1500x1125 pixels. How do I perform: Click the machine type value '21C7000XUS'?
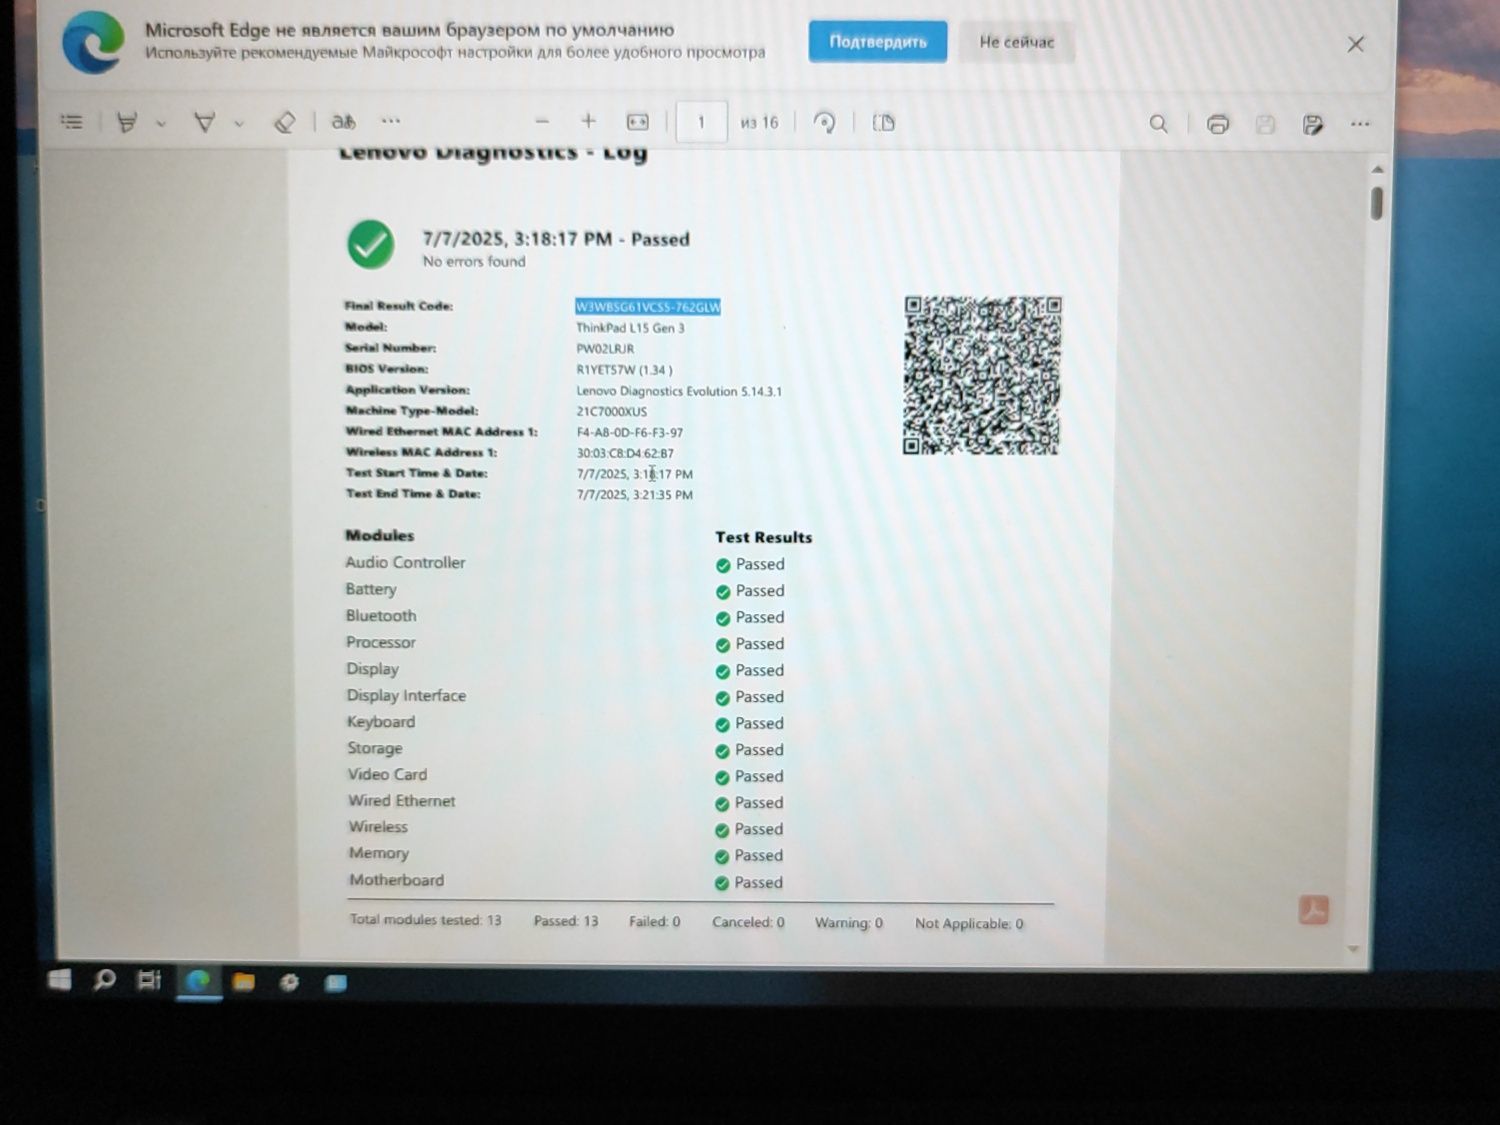[x=612, y=412]
